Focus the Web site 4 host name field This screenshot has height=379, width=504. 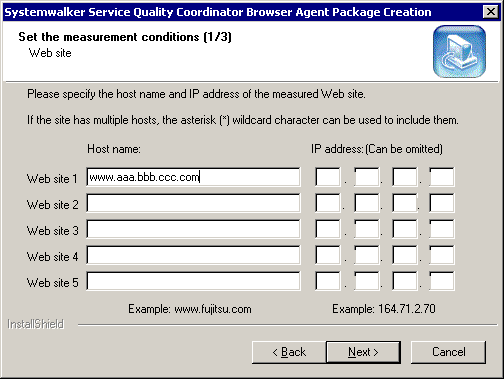(193, 255)
